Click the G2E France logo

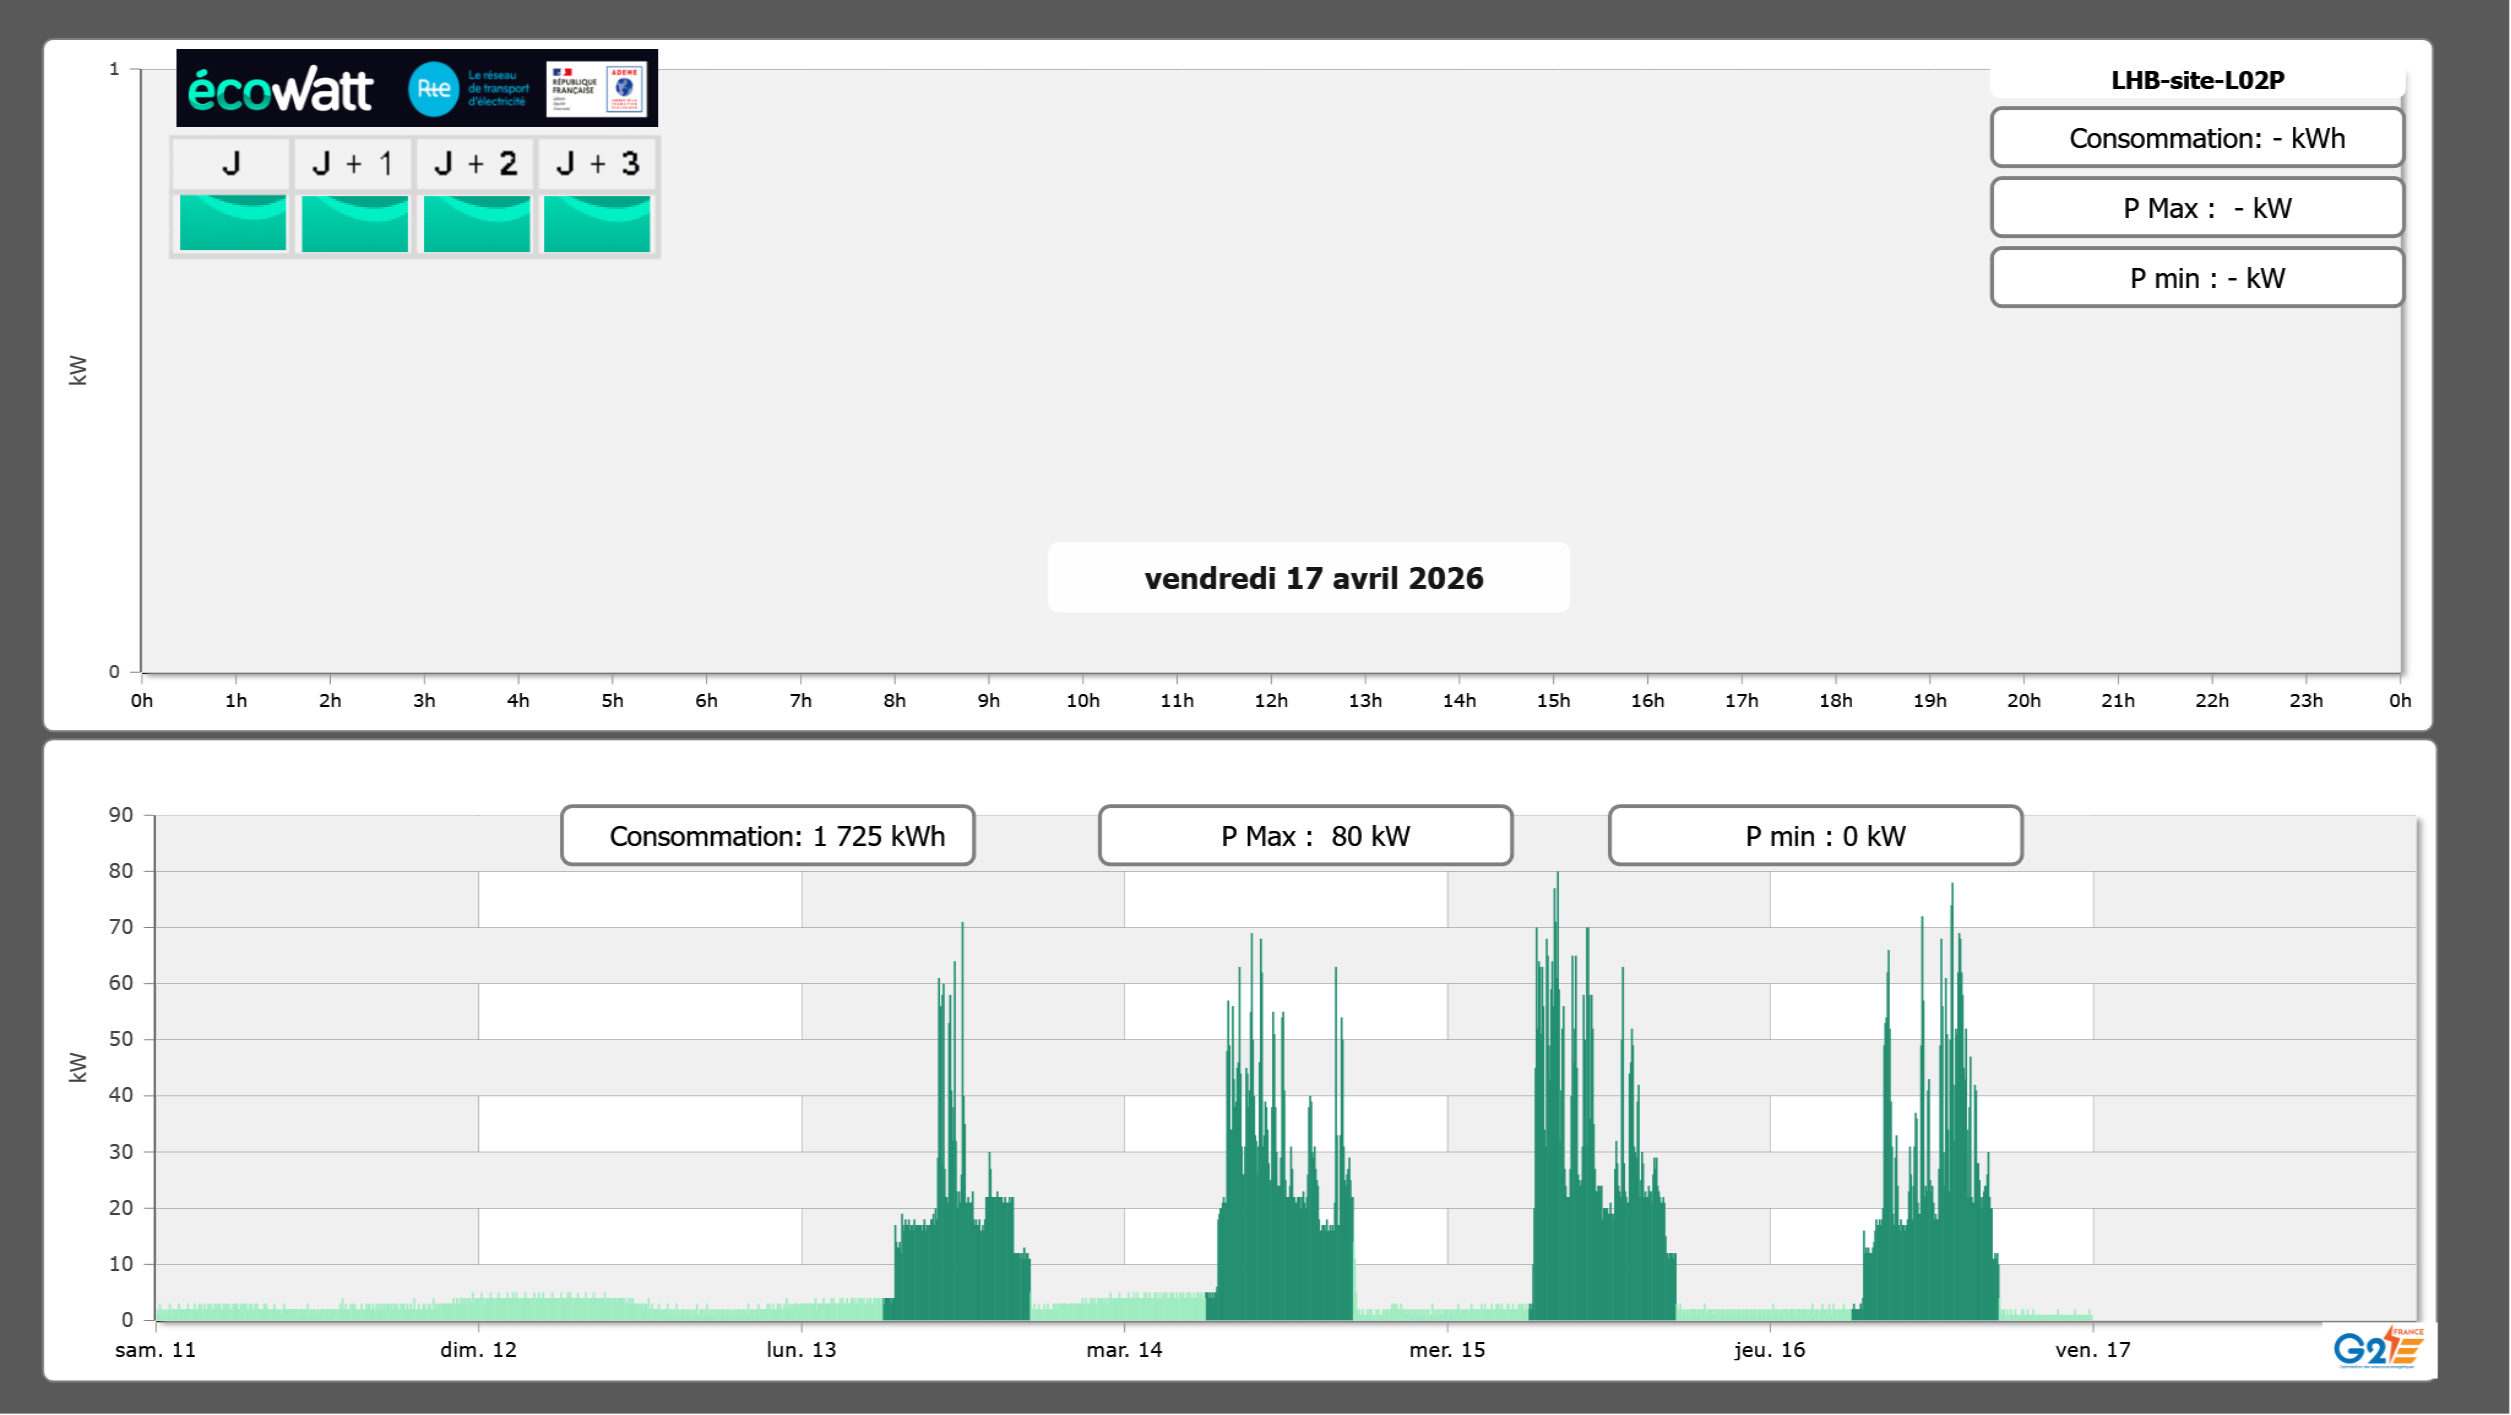(2377, 1347)
